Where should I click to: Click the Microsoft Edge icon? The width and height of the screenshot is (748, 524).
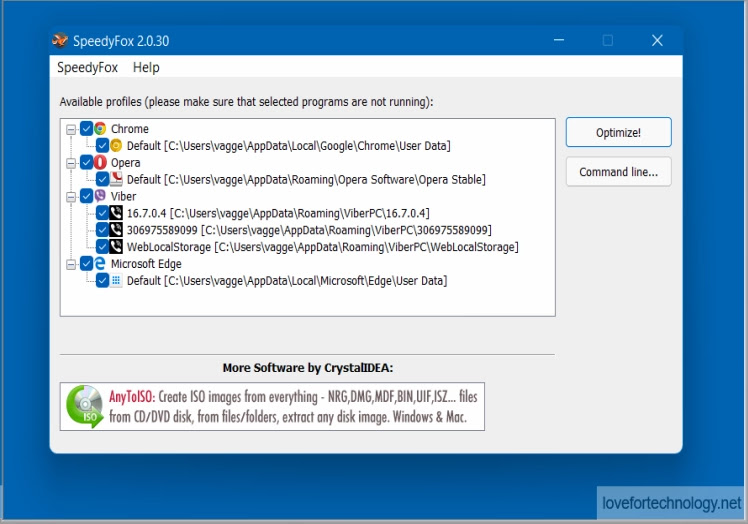[100, 263]
